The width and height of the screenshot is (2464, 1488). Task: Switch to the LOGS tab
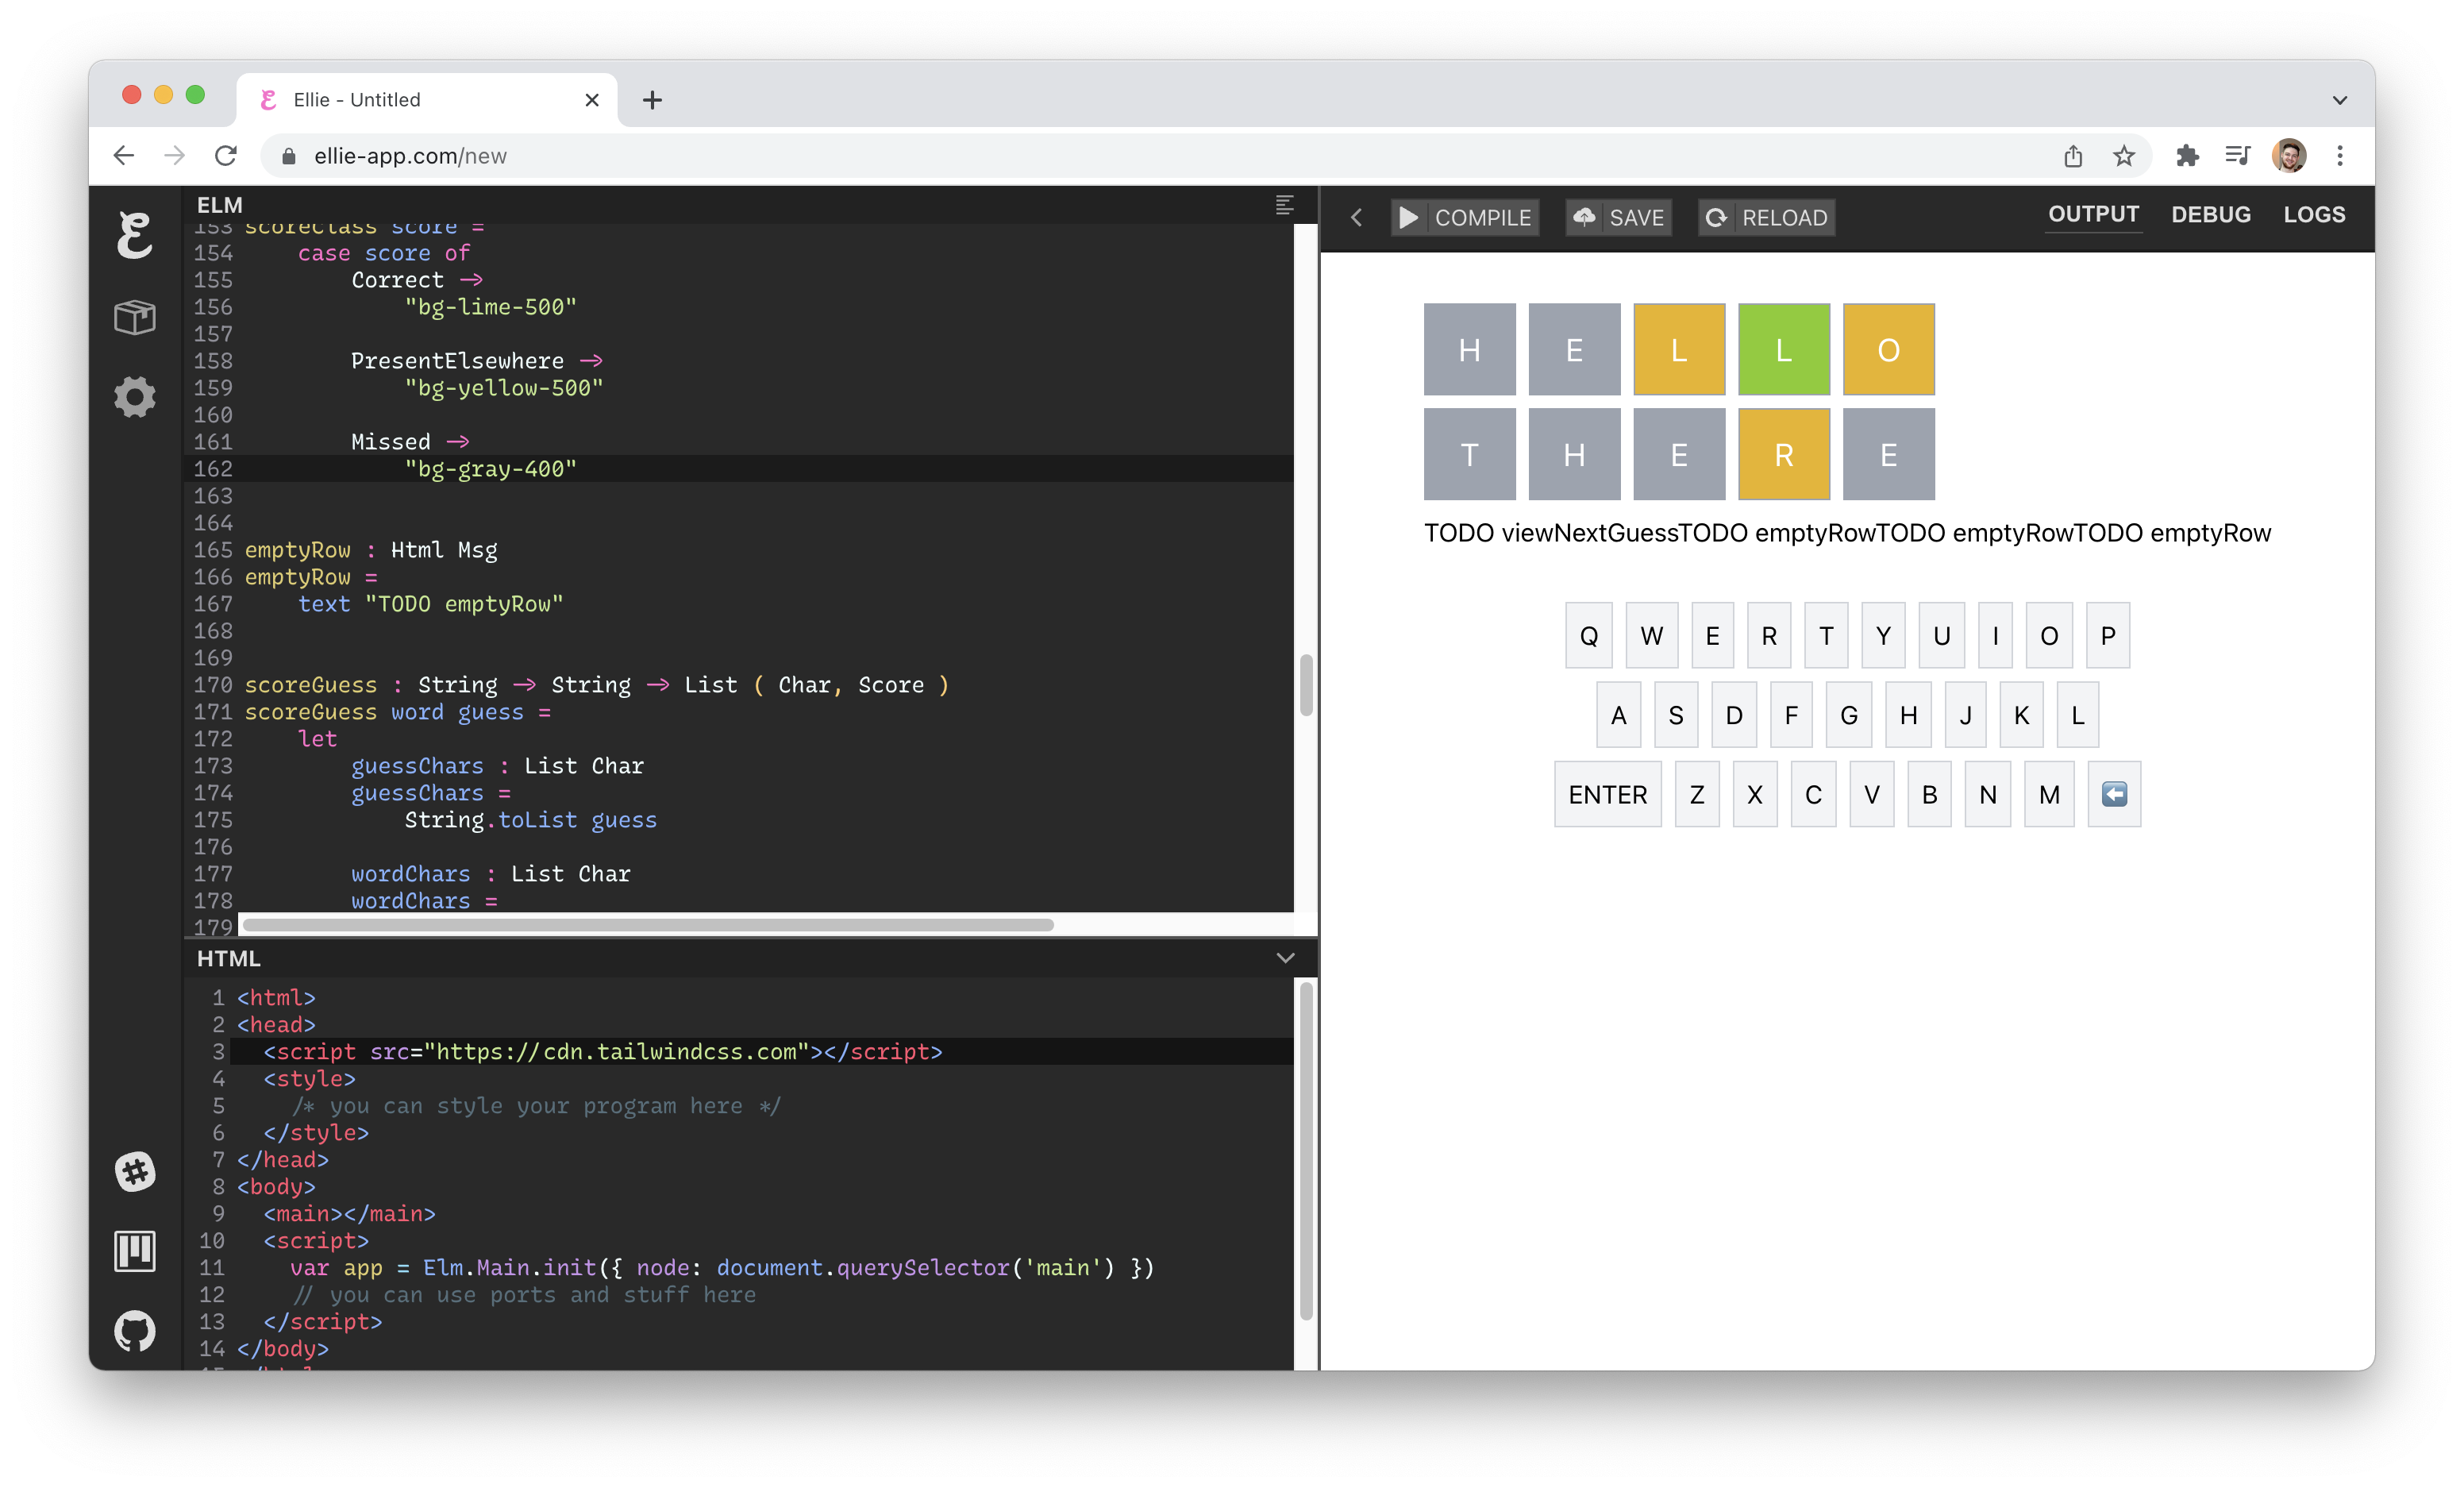tap(2314, 214)
